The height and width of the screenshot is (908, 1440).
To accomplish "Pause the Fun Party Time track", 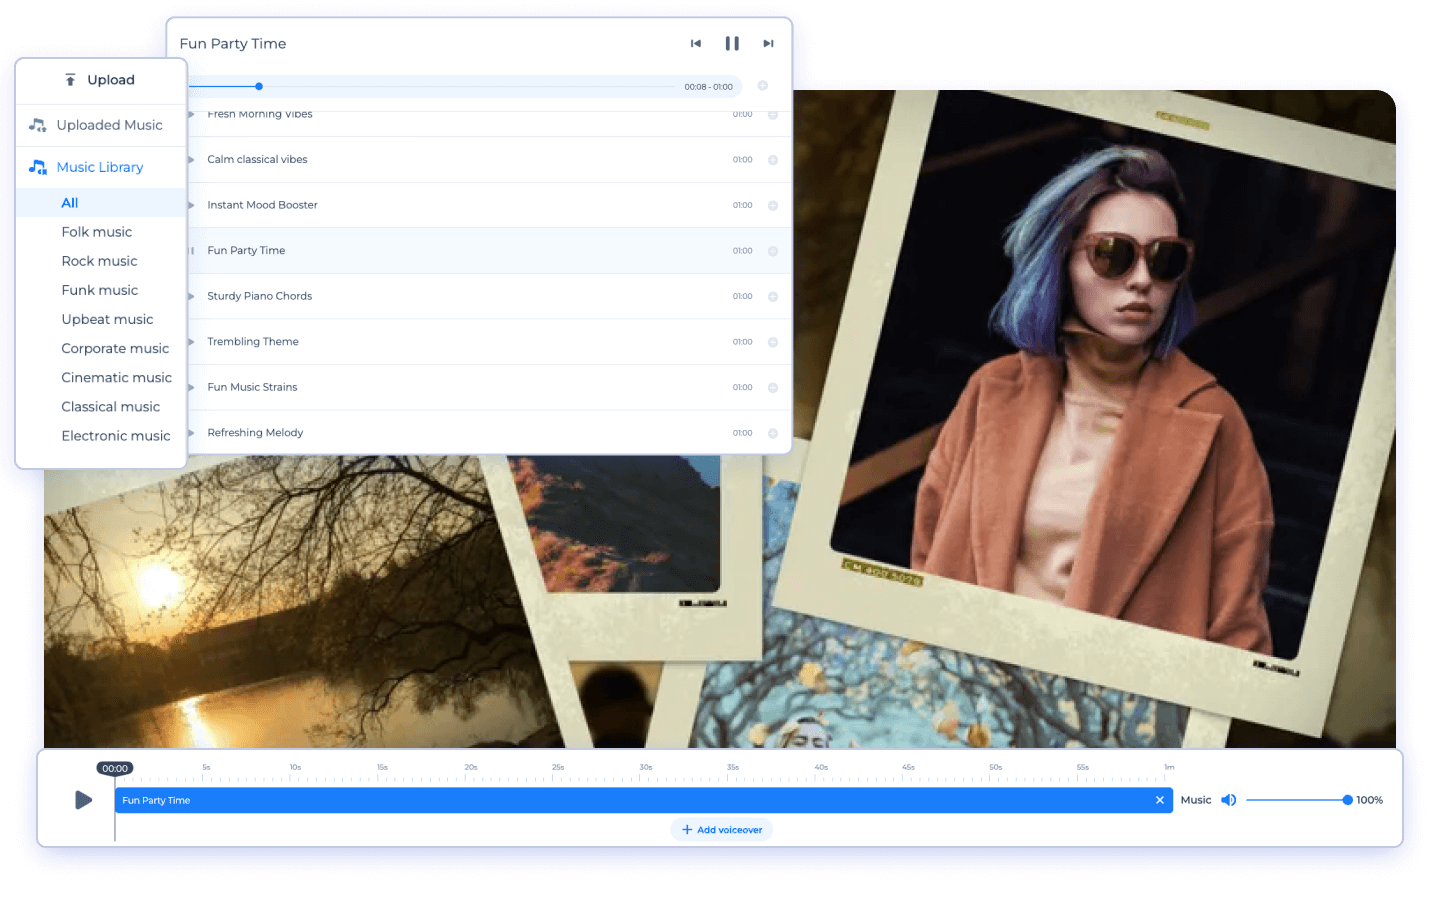I will point(732,44).
